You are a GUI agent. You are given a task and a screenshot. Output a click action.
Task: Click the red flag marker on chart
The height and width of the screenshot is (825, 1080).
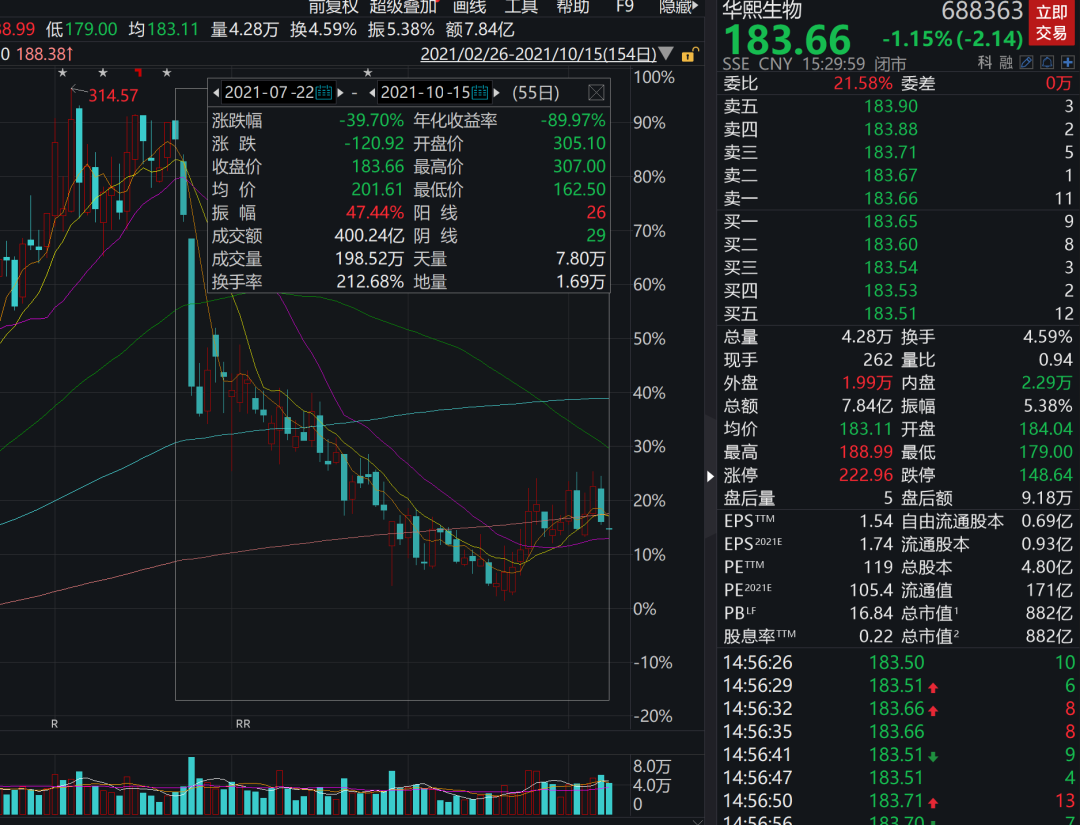[x=138, y=72]
